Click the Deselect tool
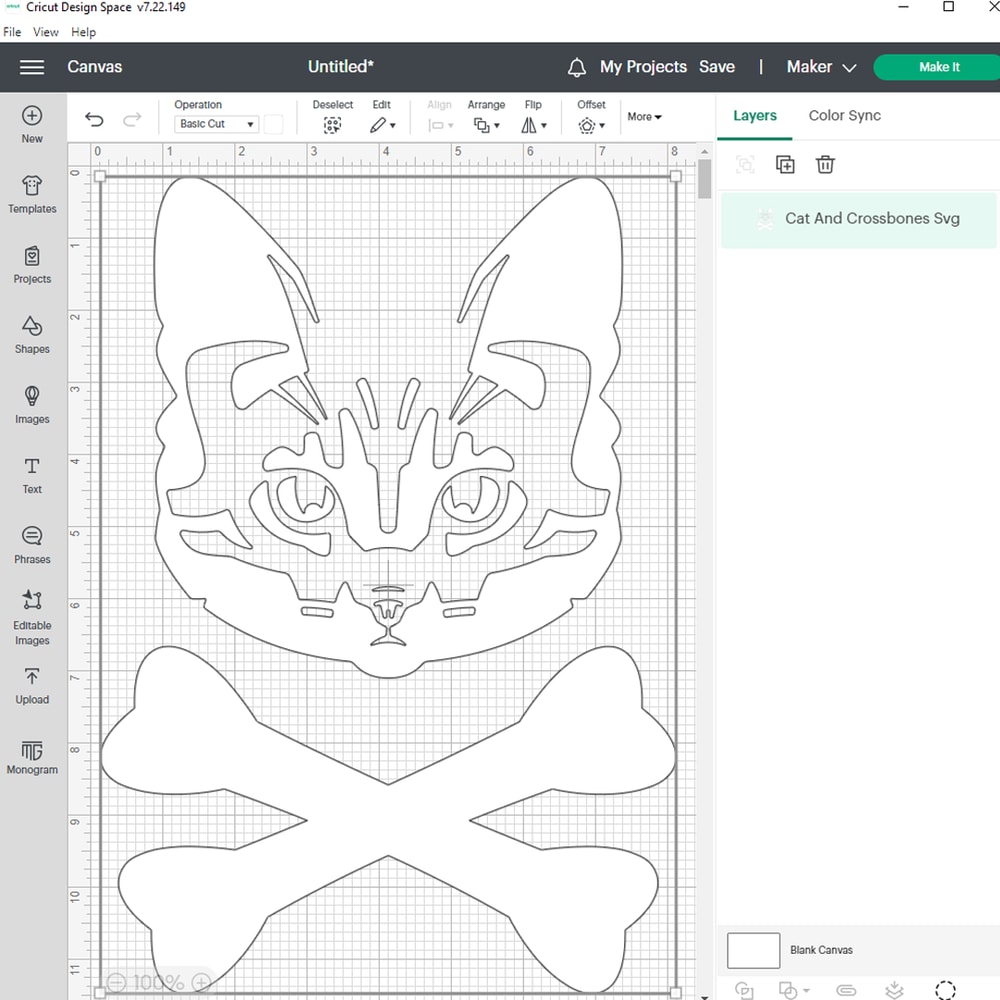 coord(332,125)
